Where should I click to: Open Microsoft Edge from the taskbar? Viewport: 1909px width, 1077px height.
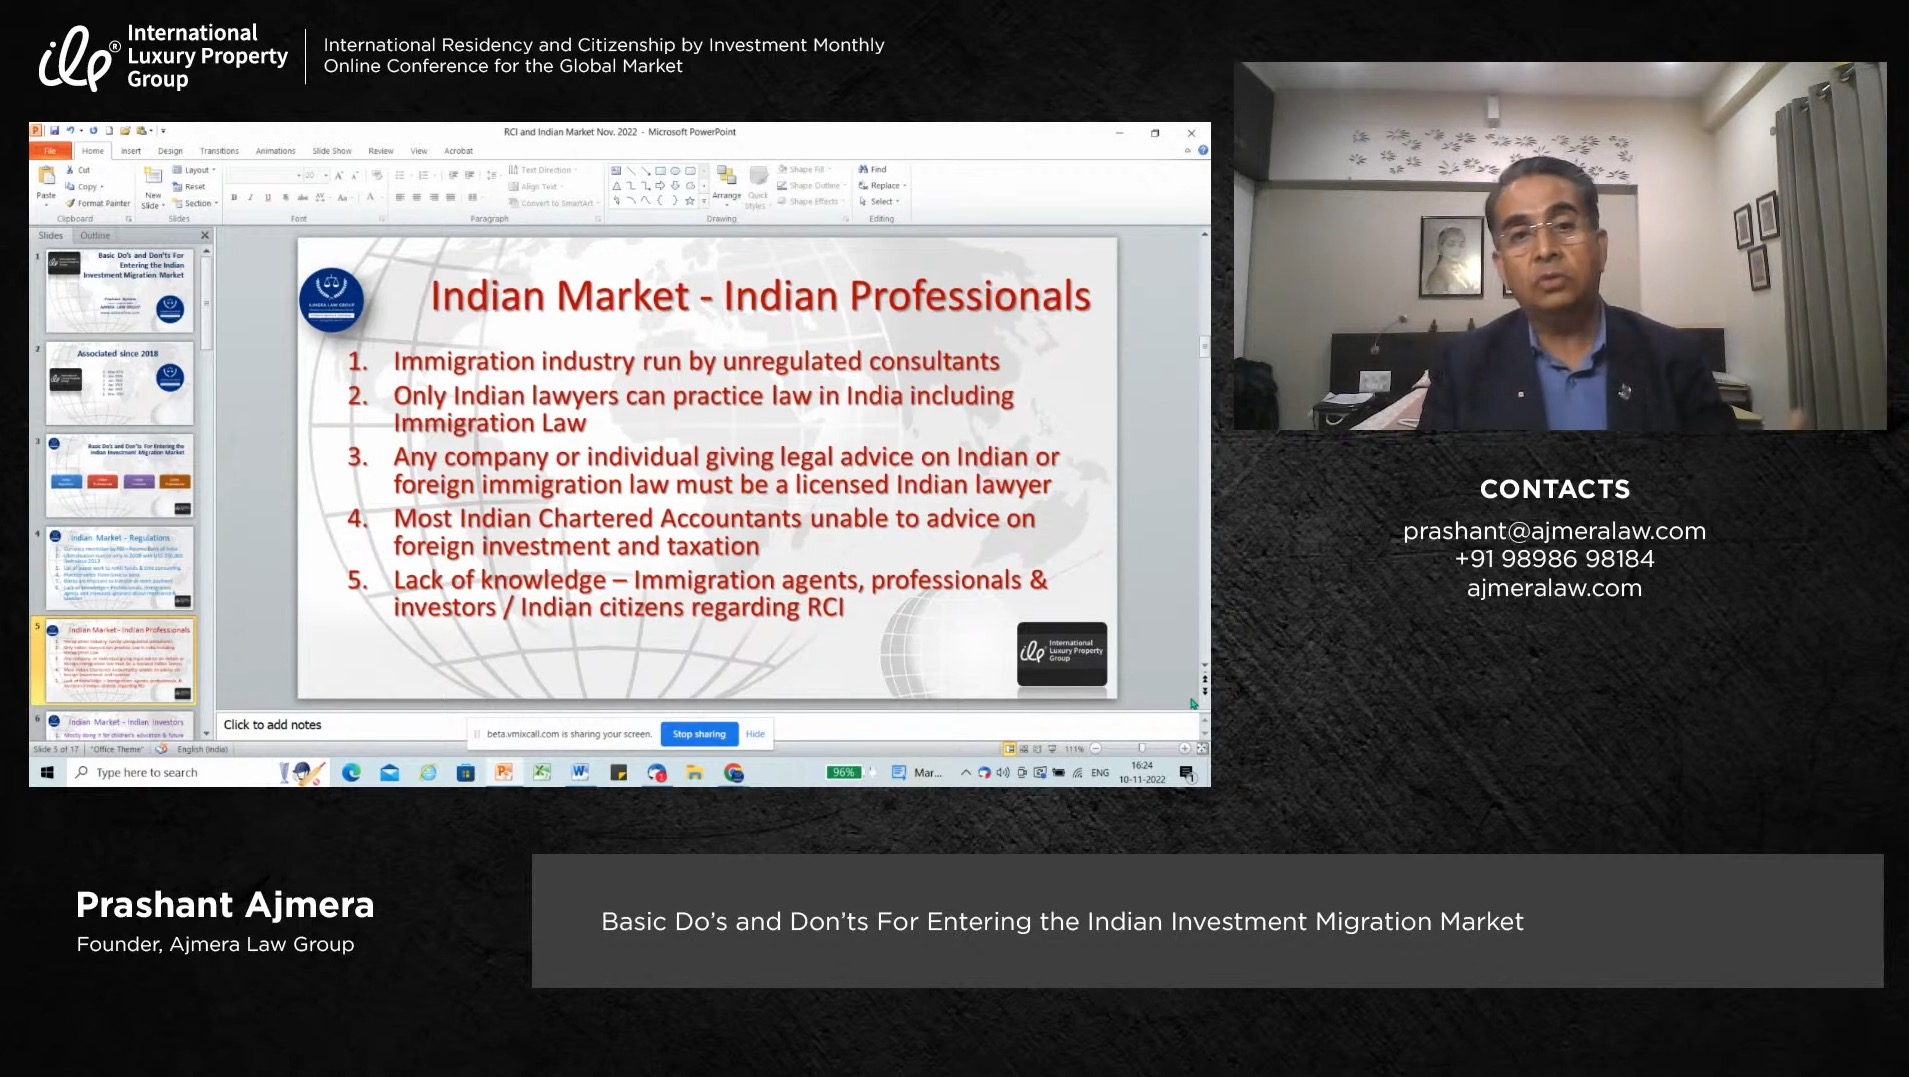click(x=351, y=772)
